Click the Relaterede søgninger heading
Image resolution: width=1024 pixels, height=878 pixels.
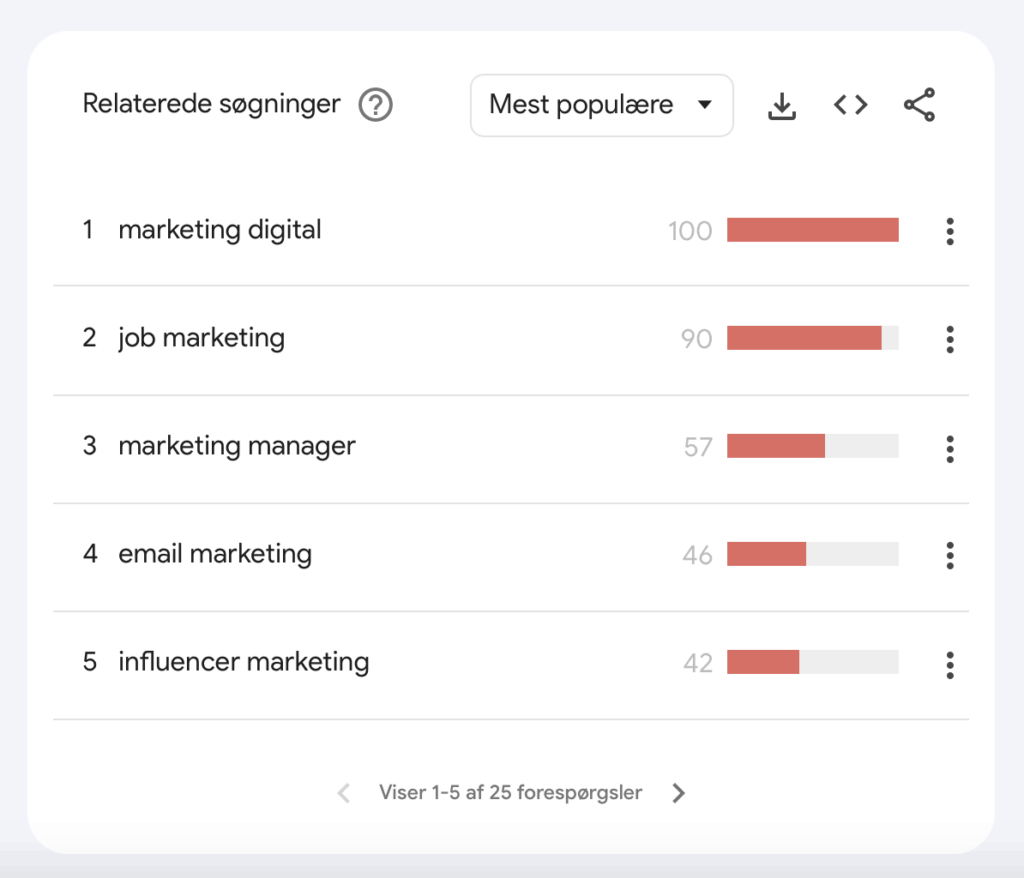click(211, 104)
